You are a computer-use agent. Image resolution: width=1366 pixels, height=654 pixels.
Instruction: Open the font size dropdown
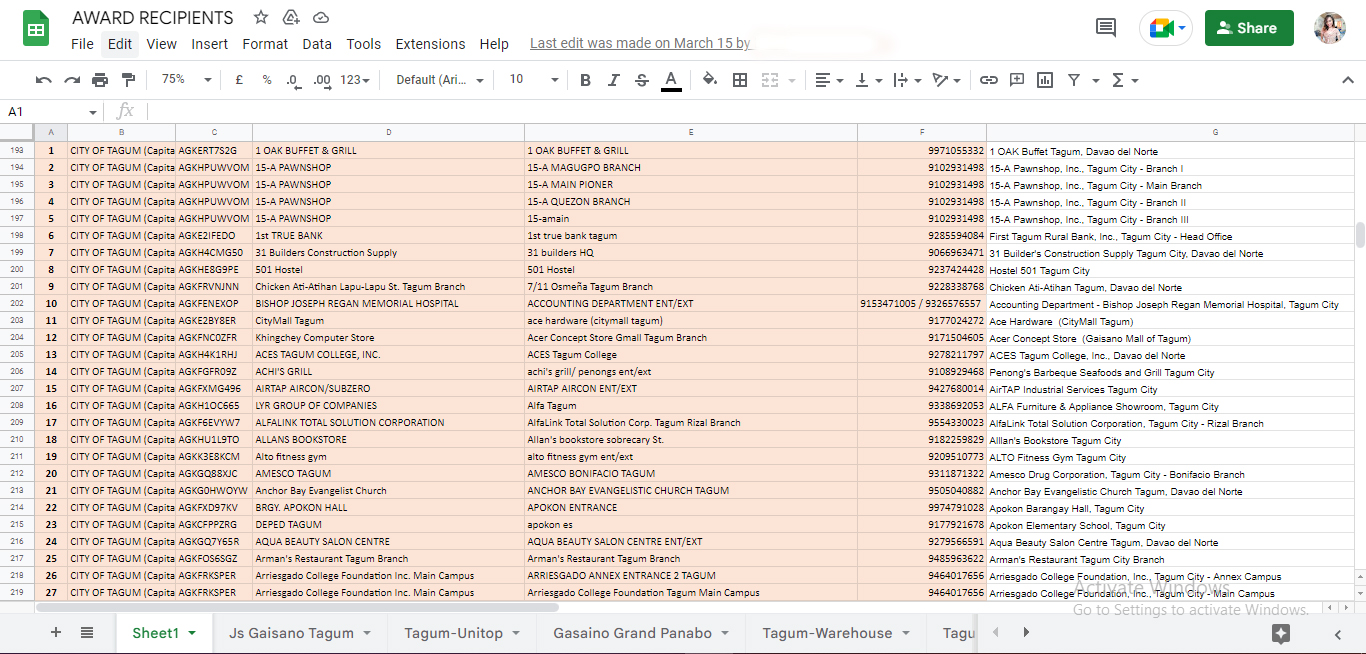(533, 80)
